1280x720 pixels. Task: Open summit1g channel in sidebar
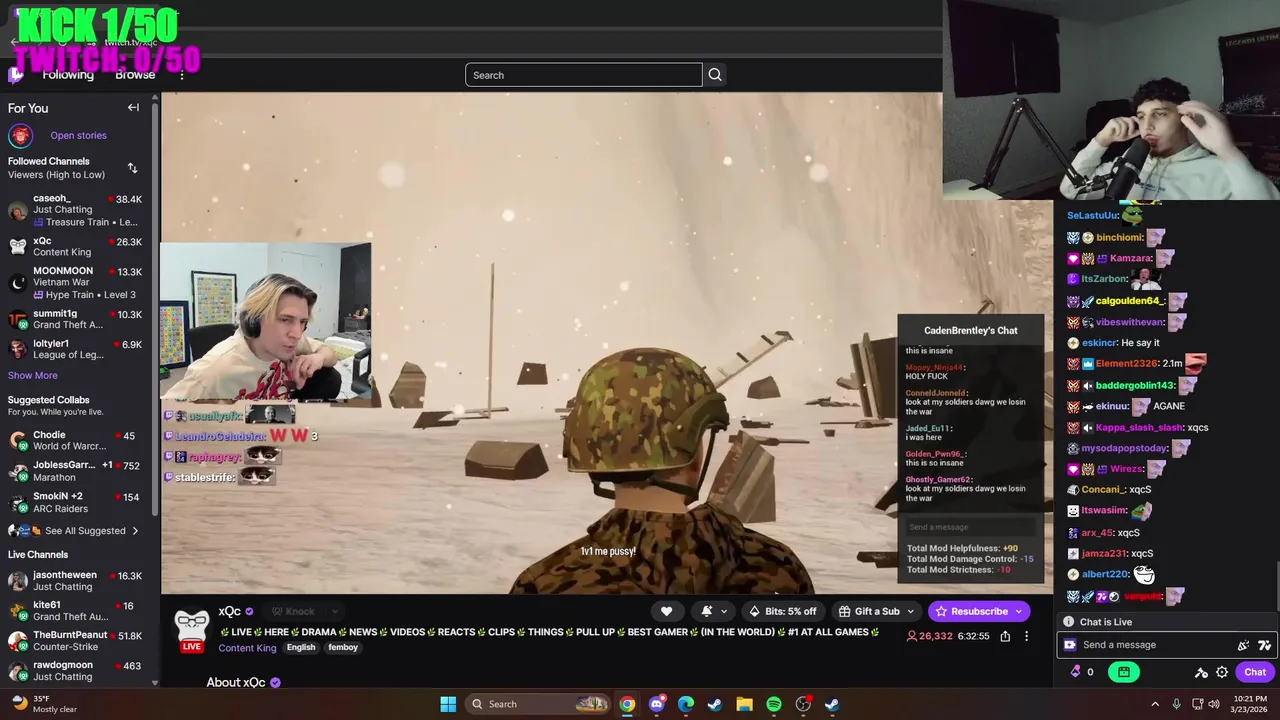(x=75, y=319)
